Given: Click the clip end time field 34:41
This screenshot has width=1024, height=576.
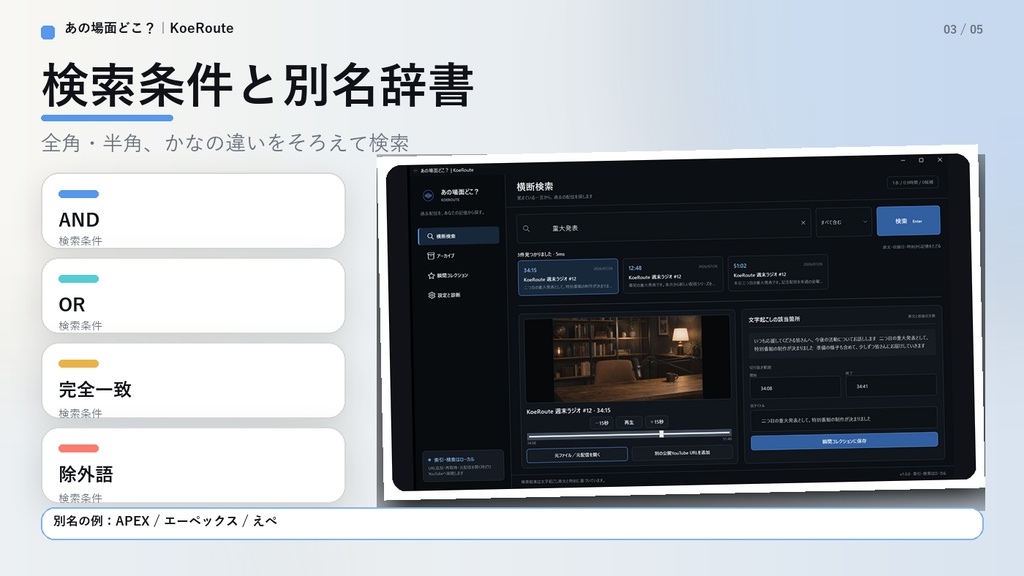Looking at the screenshot, I should click(891, 385).
